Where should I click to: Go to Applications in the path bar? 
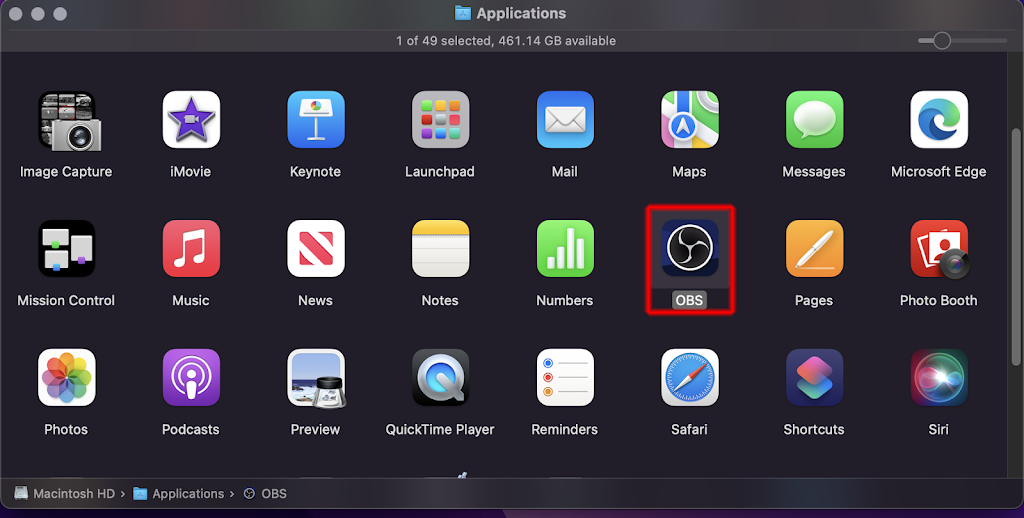(x=187, y=494)
